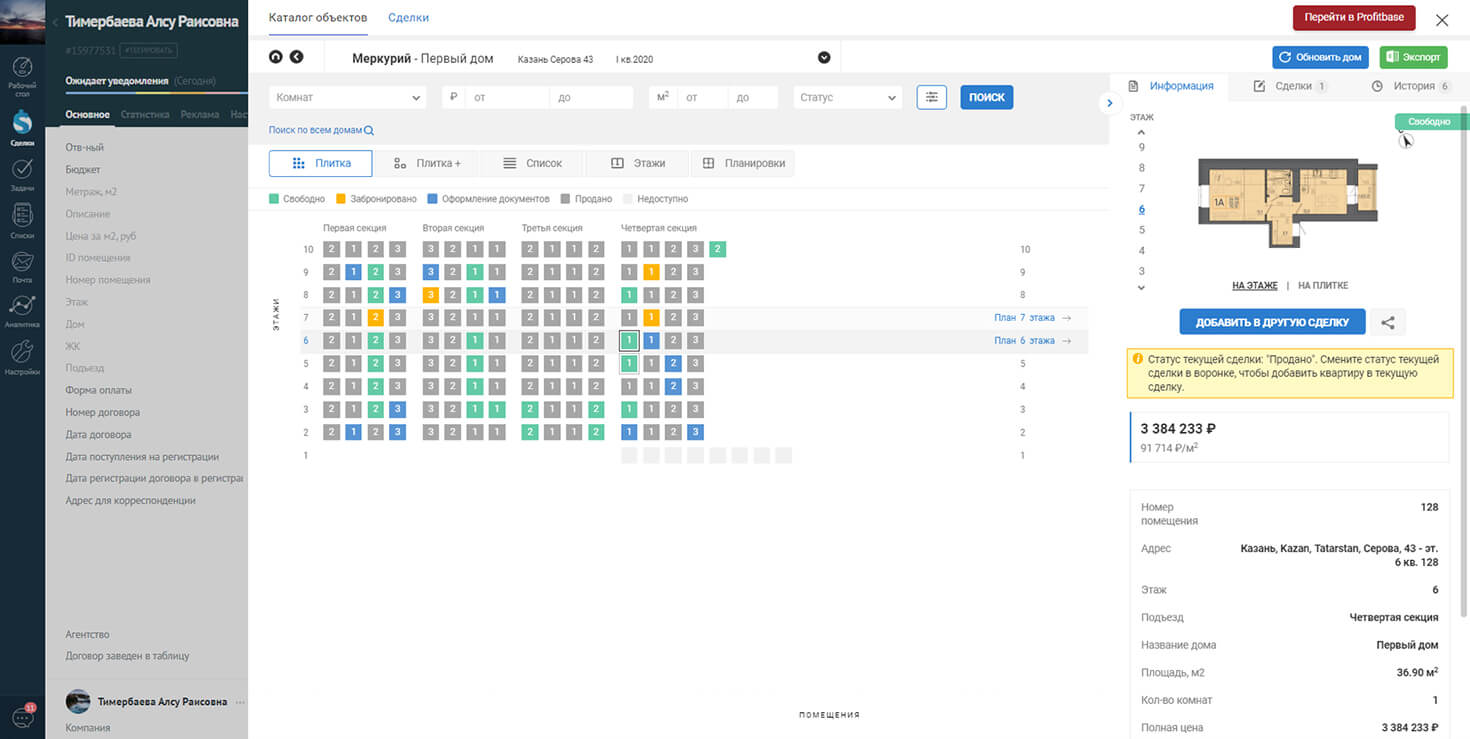Open Задачи in the left sidebar
The height and width of the screenshot is (739, 1470).
click(x=22, y=174)
